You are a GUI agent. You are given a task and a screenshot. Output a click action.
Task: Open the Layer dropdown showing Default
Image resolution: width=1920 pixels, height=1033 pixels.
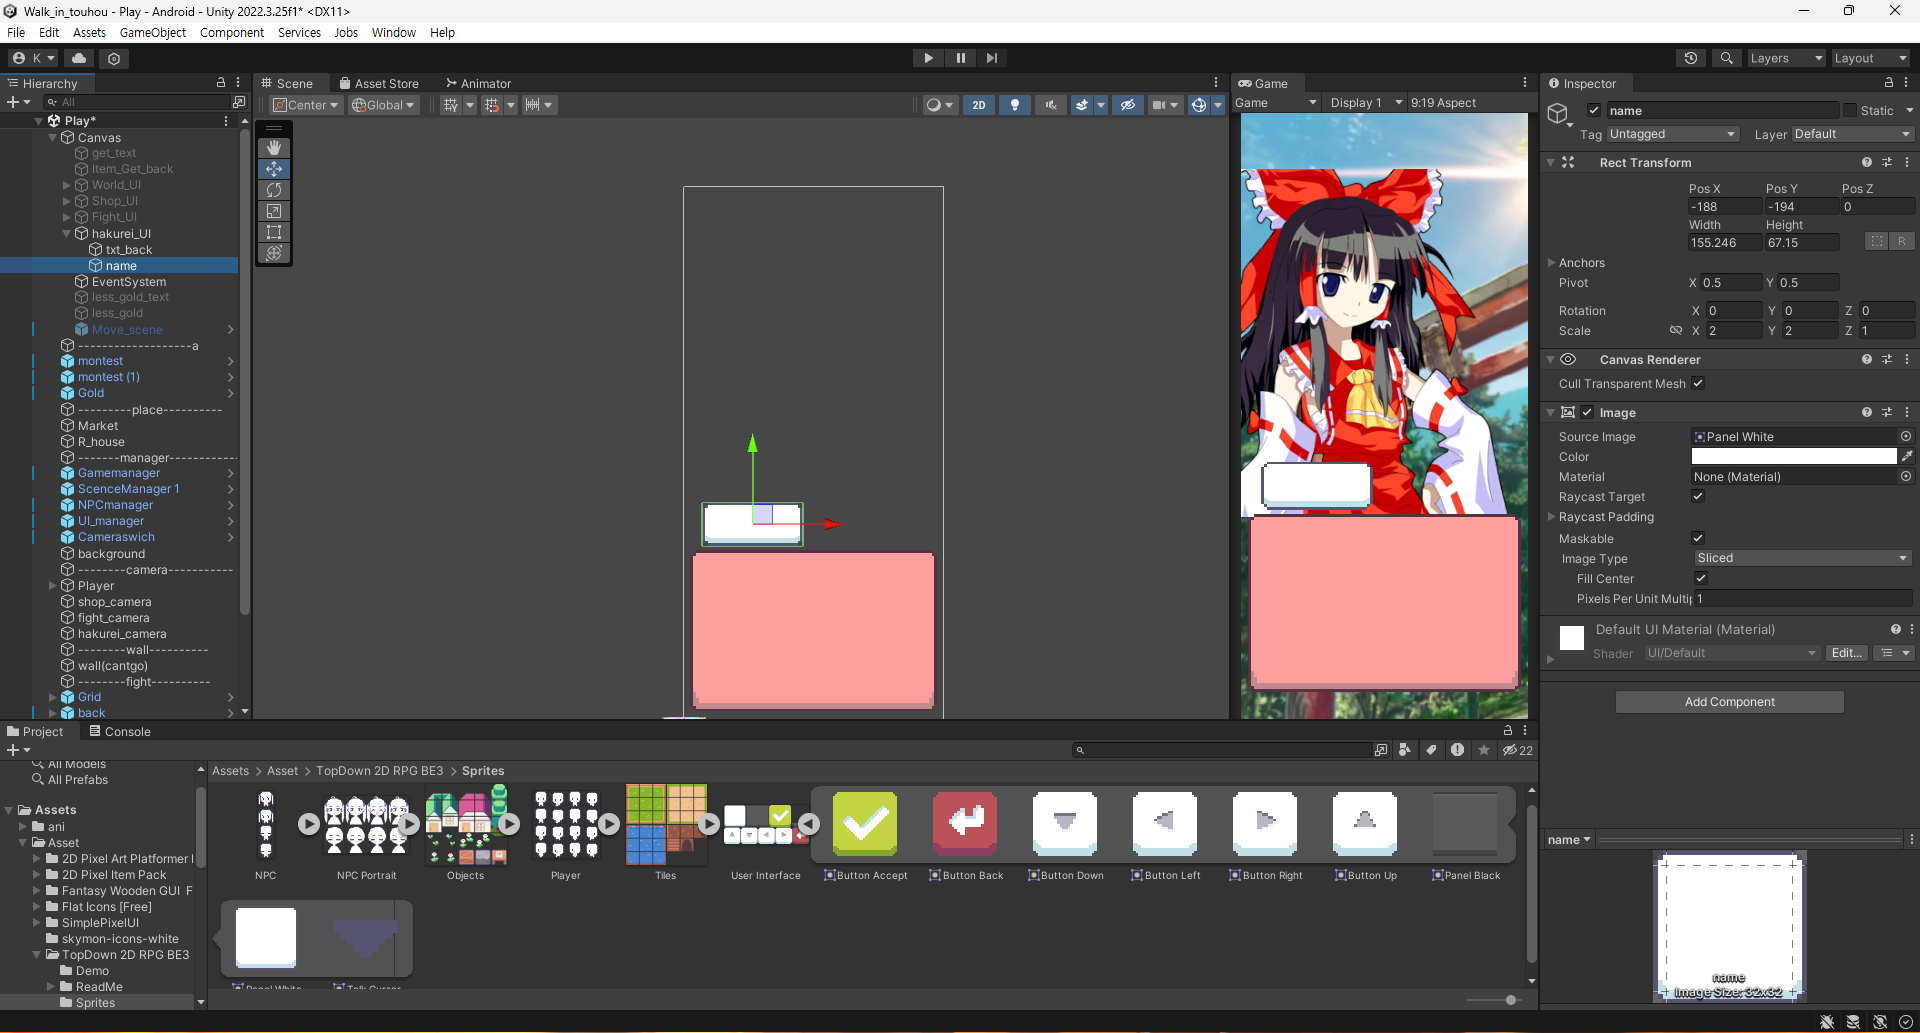pos(1853,134)
